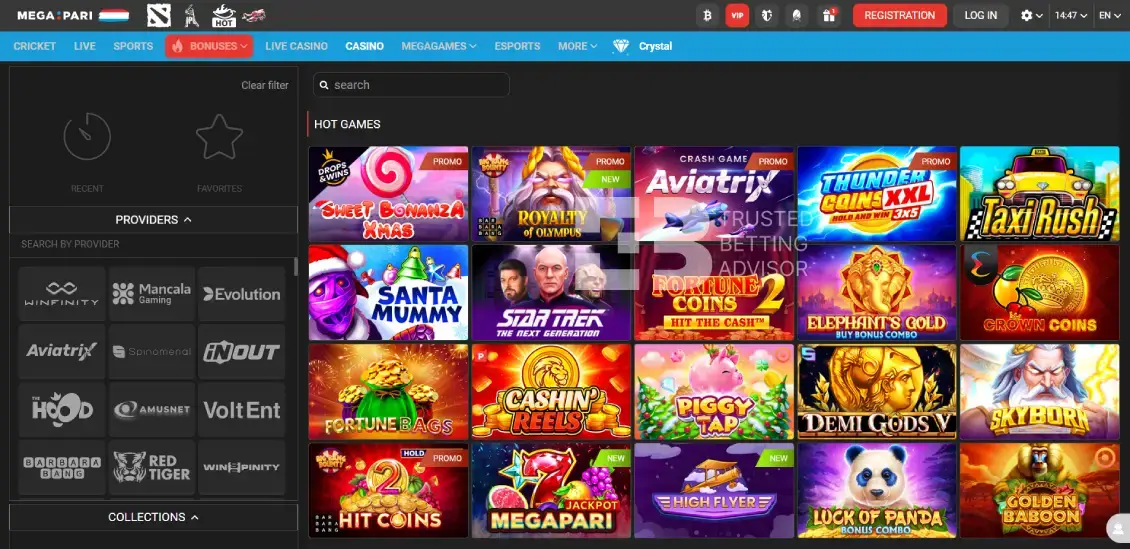The height and width of the screenshot is (549, 1130).
Task: Open Fortune Bags game
Action: [388, 391]
